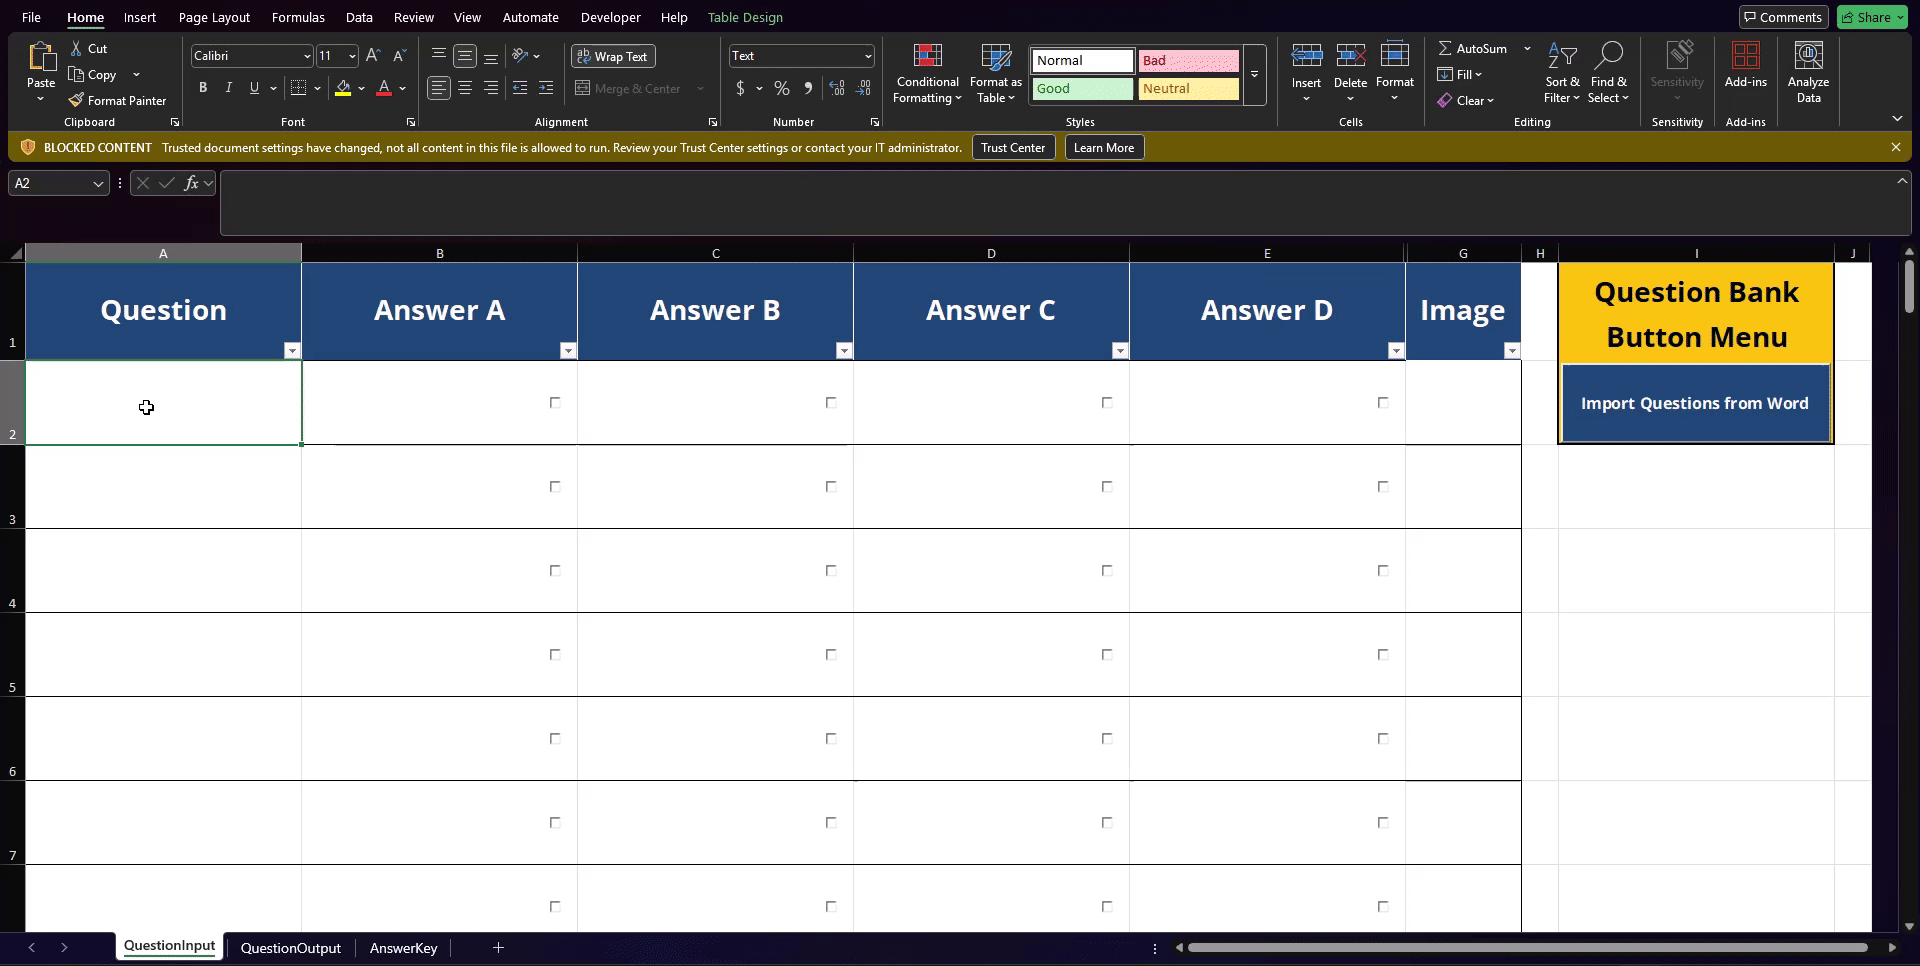
Task: Toggle Wrap Text on
Action: pyautogui.click(x=613, y=56)
